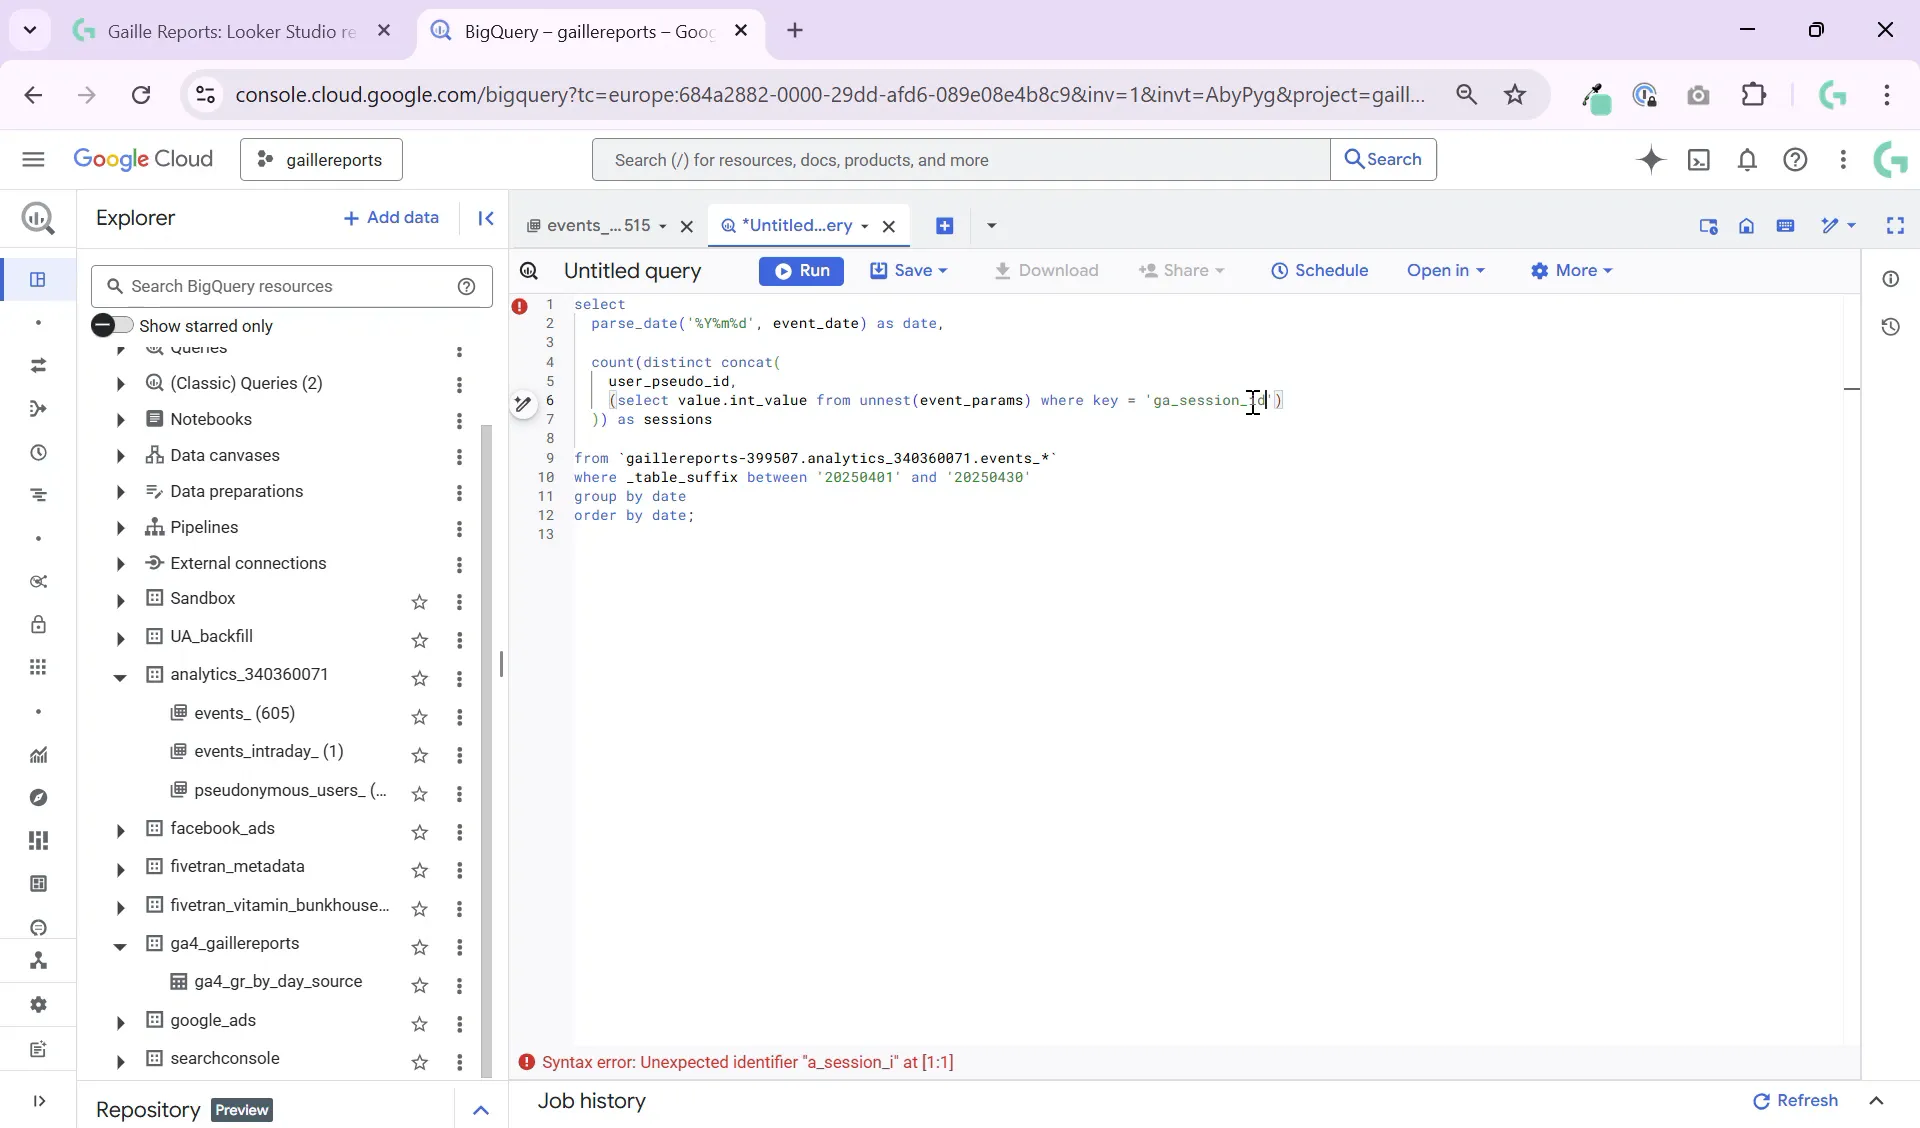
Task: Open the events_intraday_ (1) table
Action: [268, 752]
